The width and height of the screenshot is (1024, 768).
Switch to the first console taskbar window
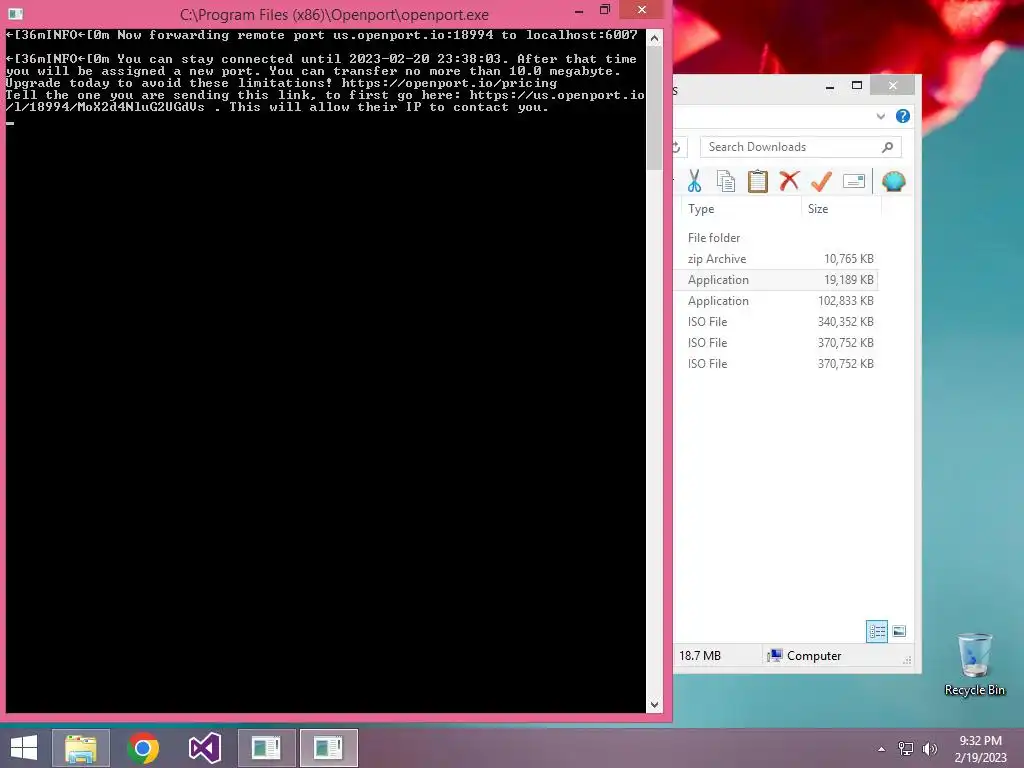coord(266,748)
